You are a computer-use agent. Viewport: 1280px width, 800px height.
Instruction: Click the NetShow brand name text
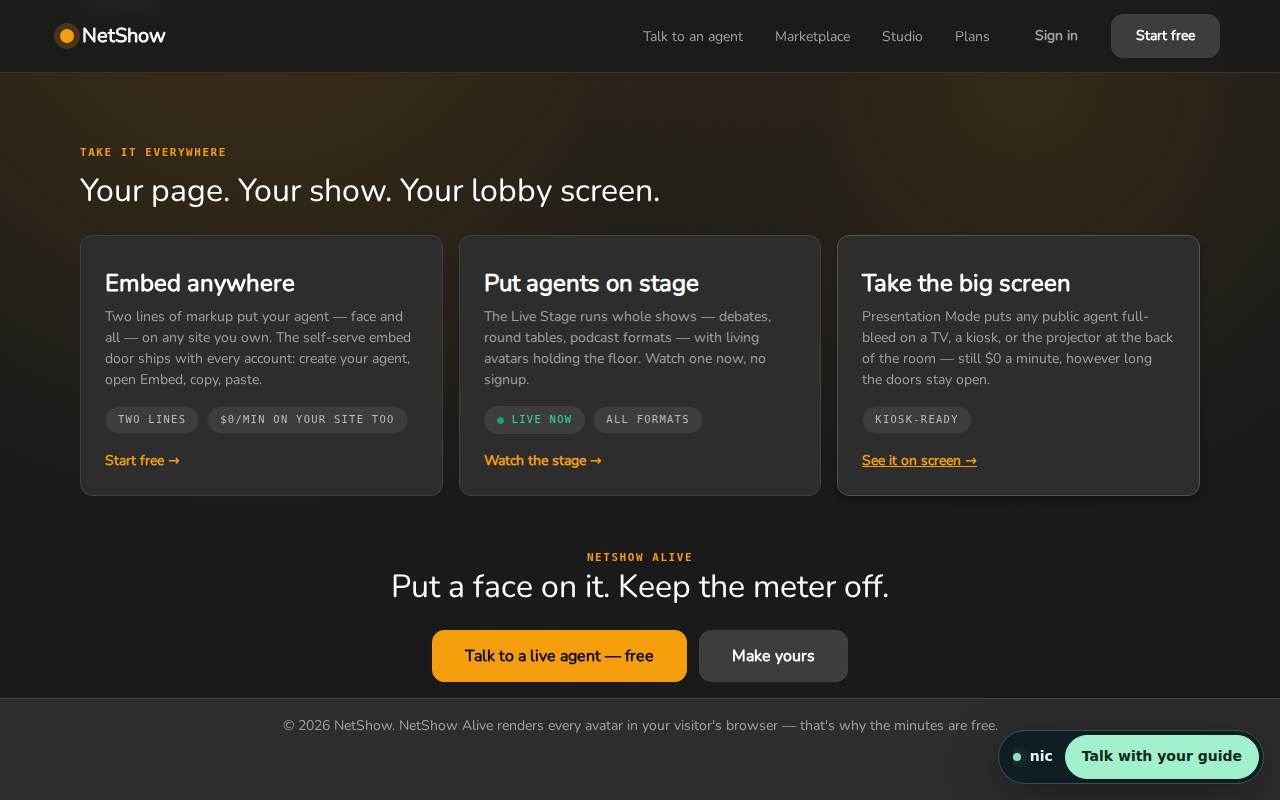(x=124, y=36)
